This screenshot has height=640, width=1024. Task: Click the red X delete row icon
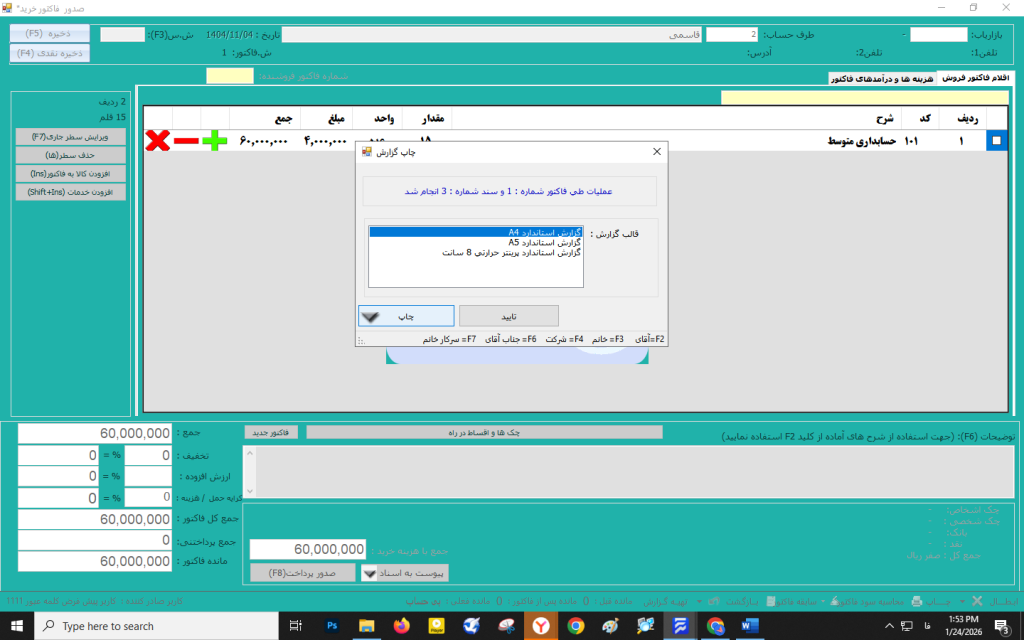[157, 141]
